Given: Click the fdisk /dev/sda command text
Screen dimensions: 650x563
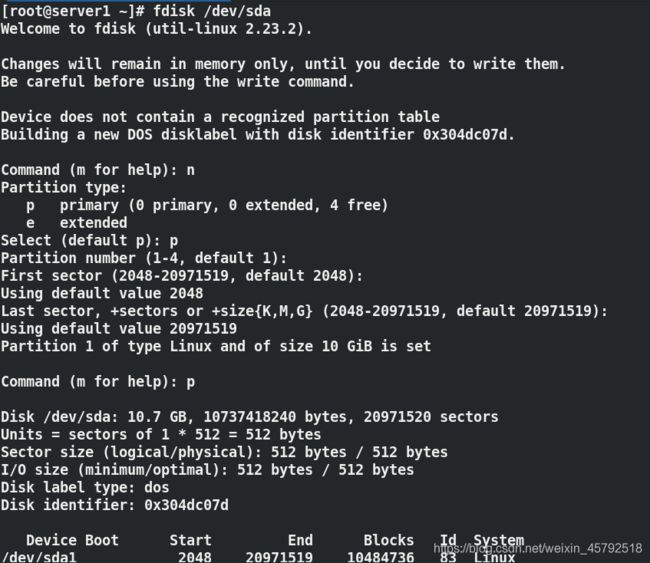Looking at the screenshot, I should click(212, 11).
